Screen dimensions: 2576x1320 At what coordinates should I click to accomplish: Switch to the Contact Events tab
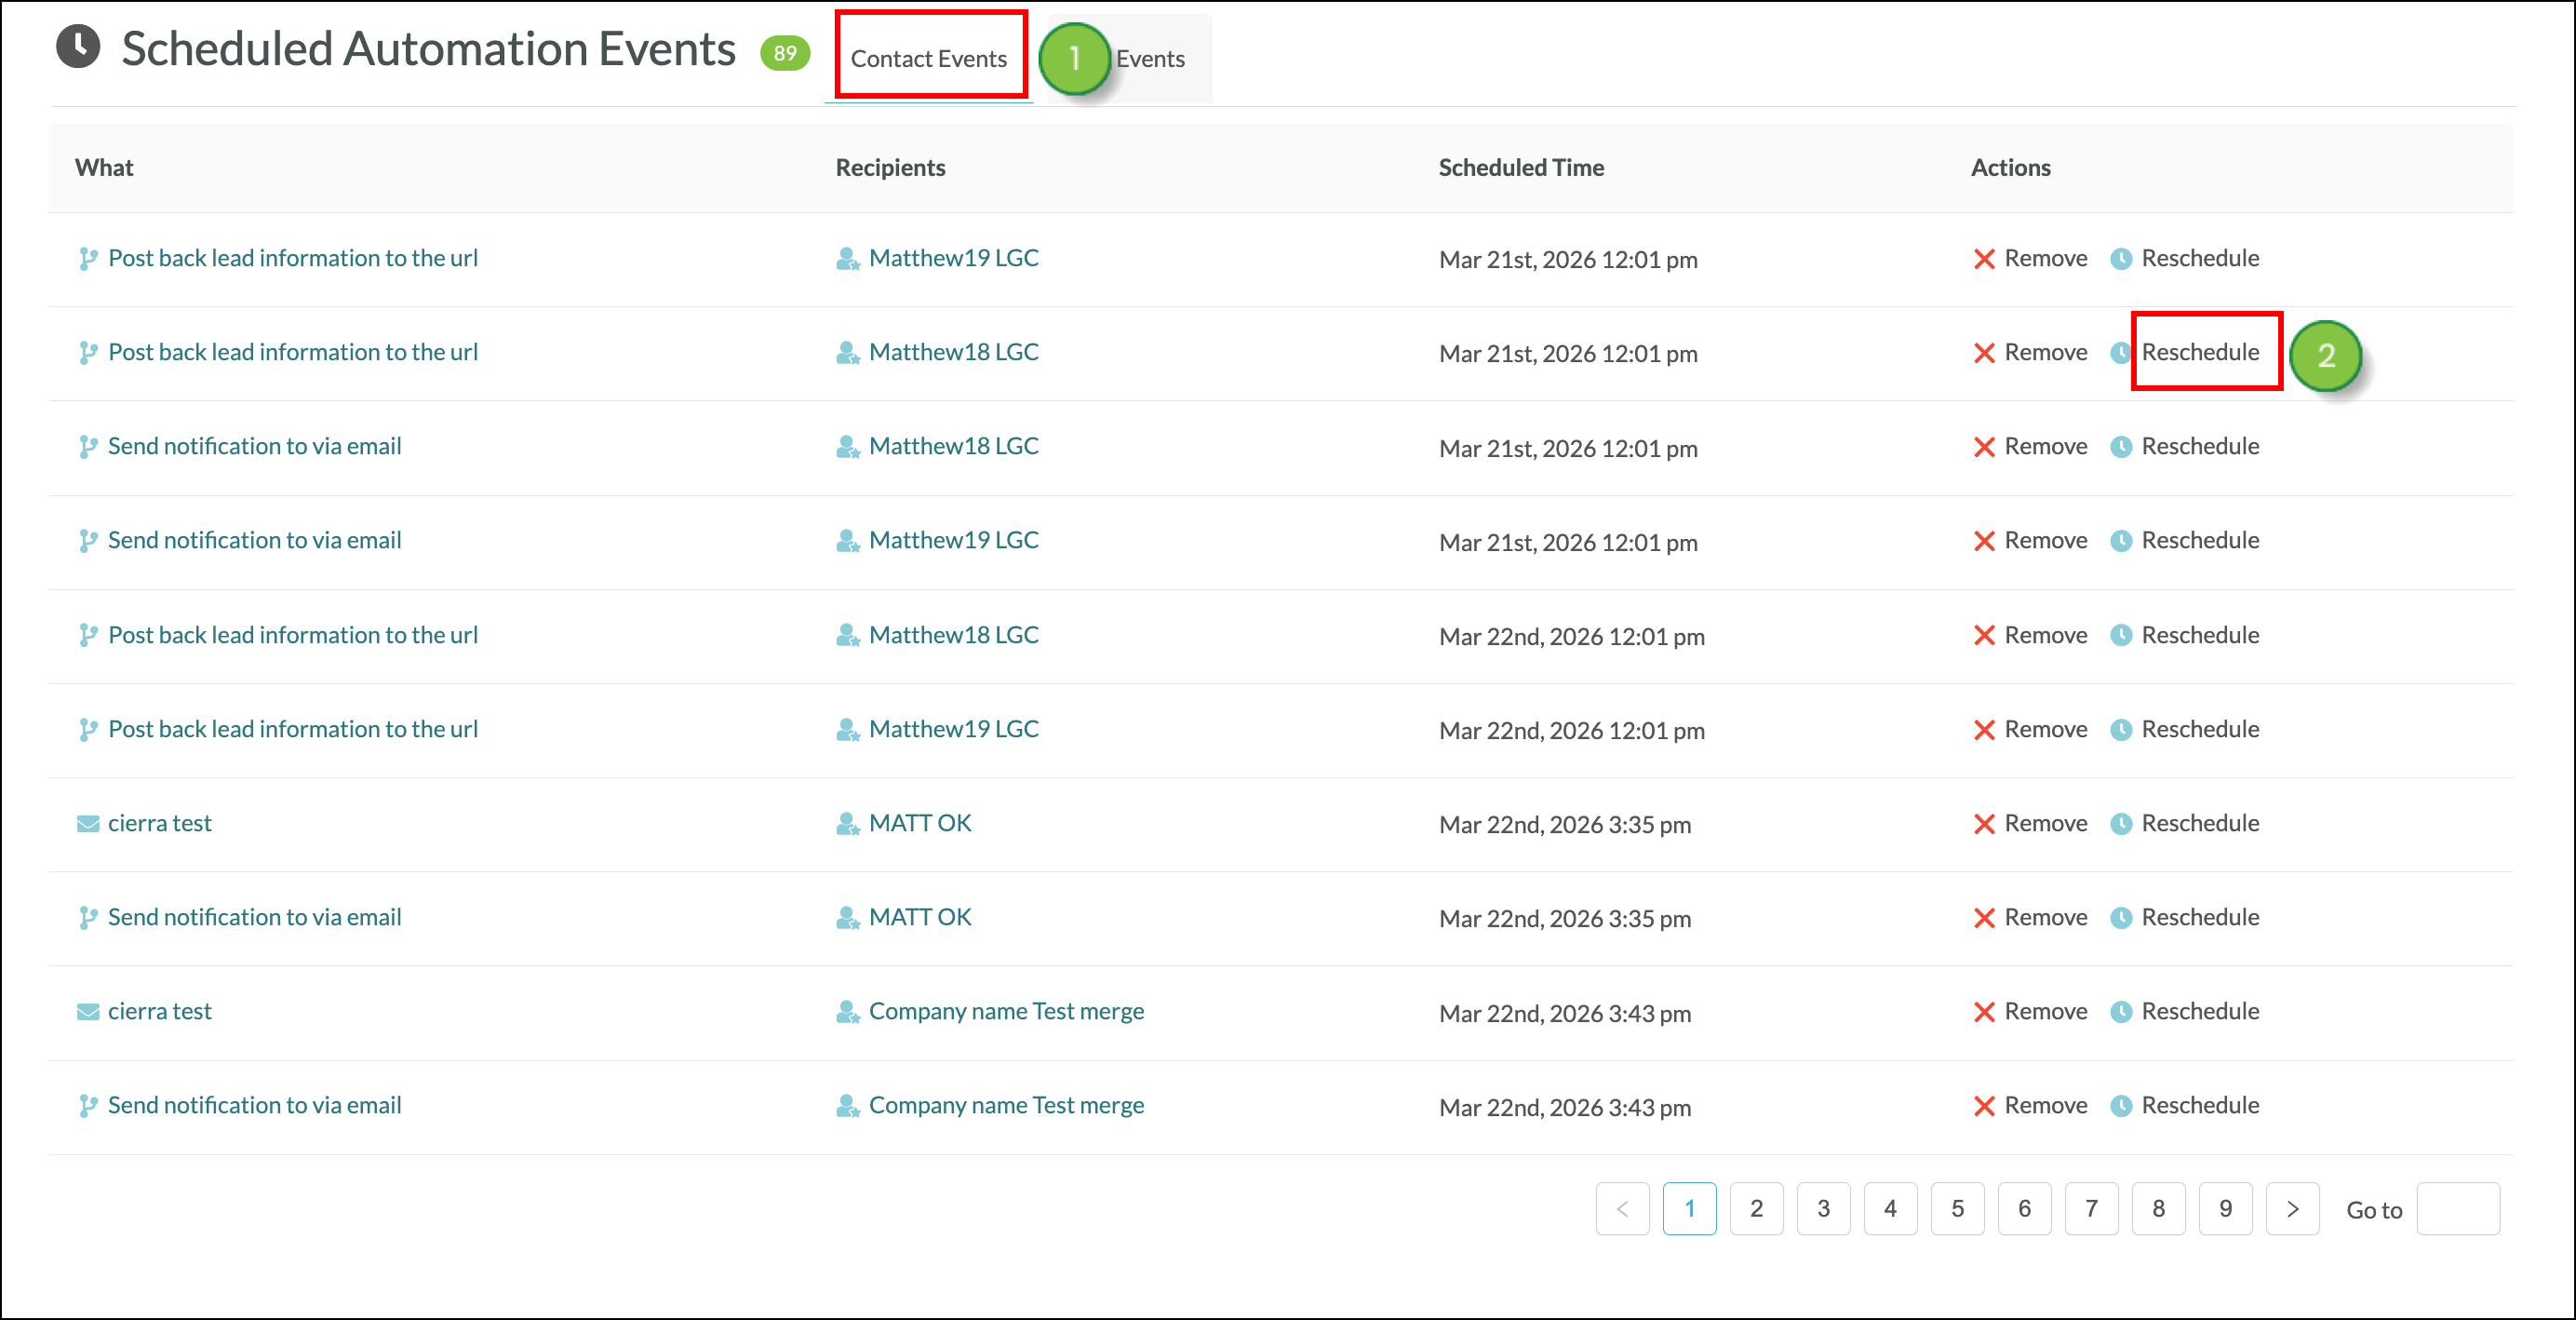click(x=928, y=59)
